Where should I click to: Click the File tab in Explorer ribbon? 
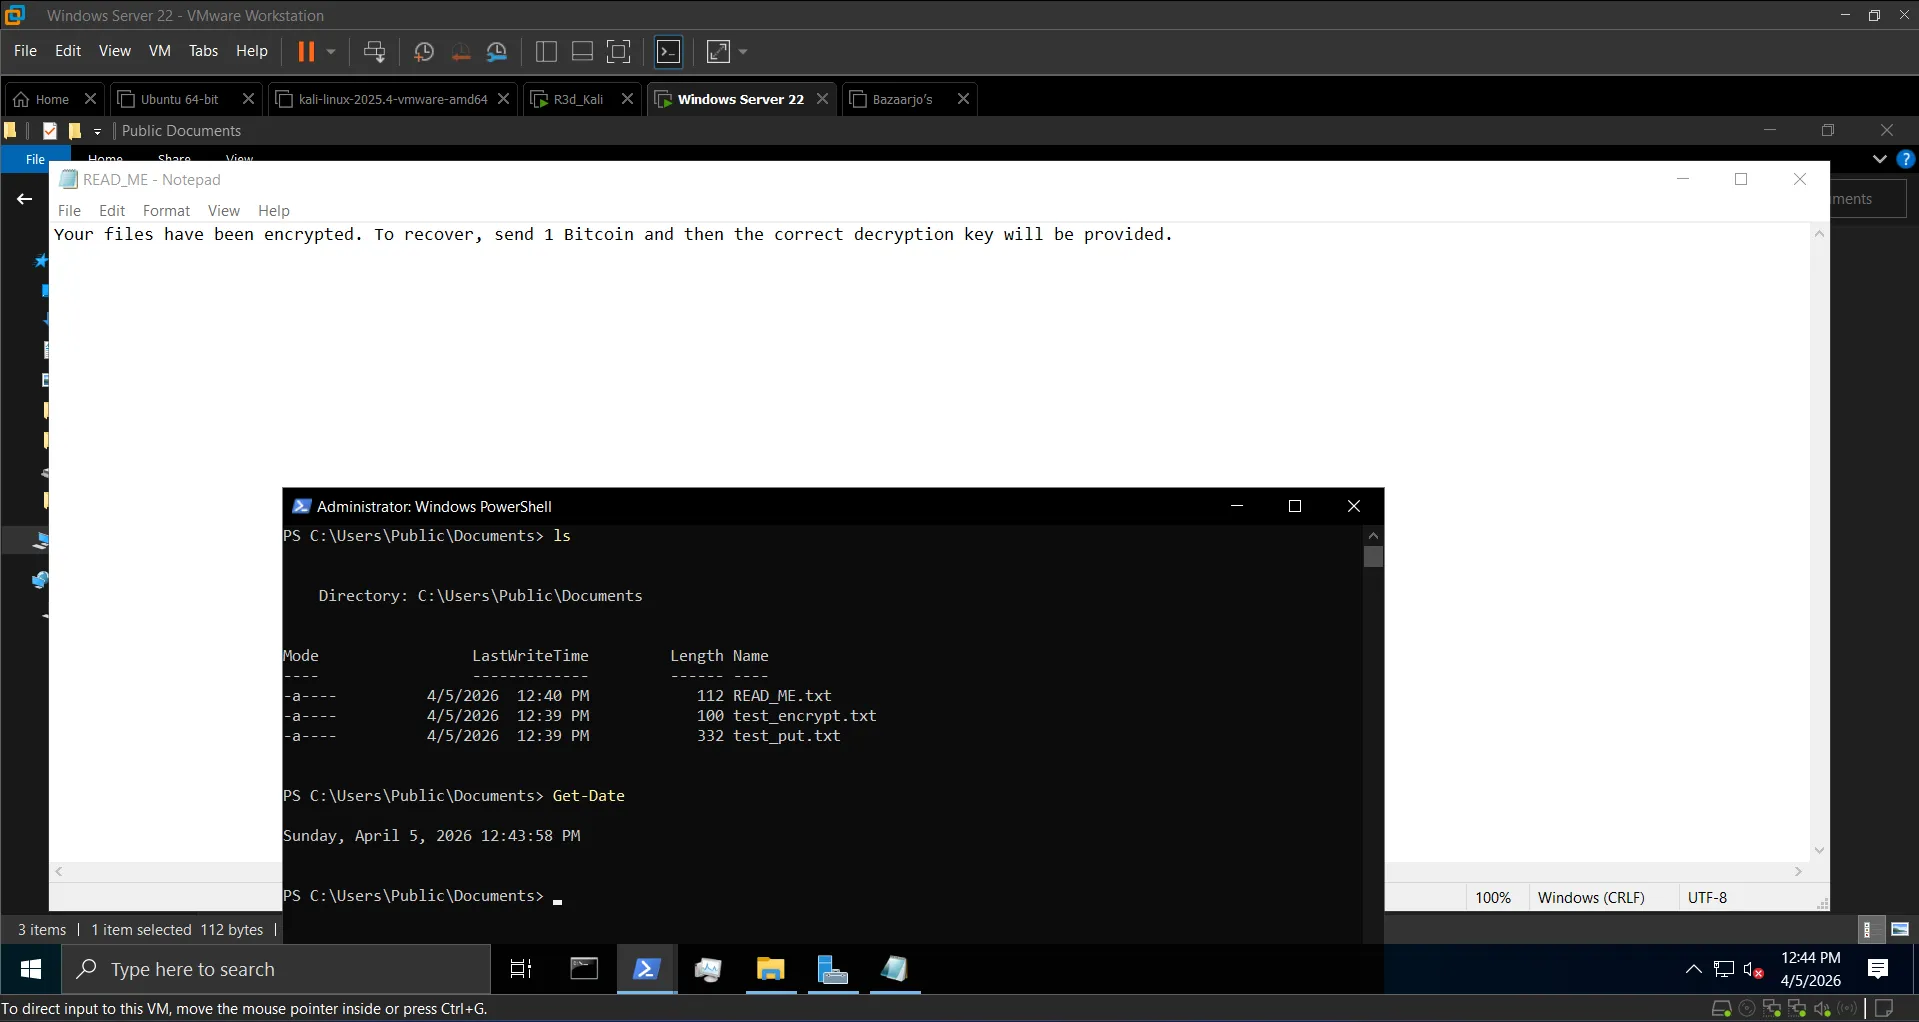tap(35, 159)
